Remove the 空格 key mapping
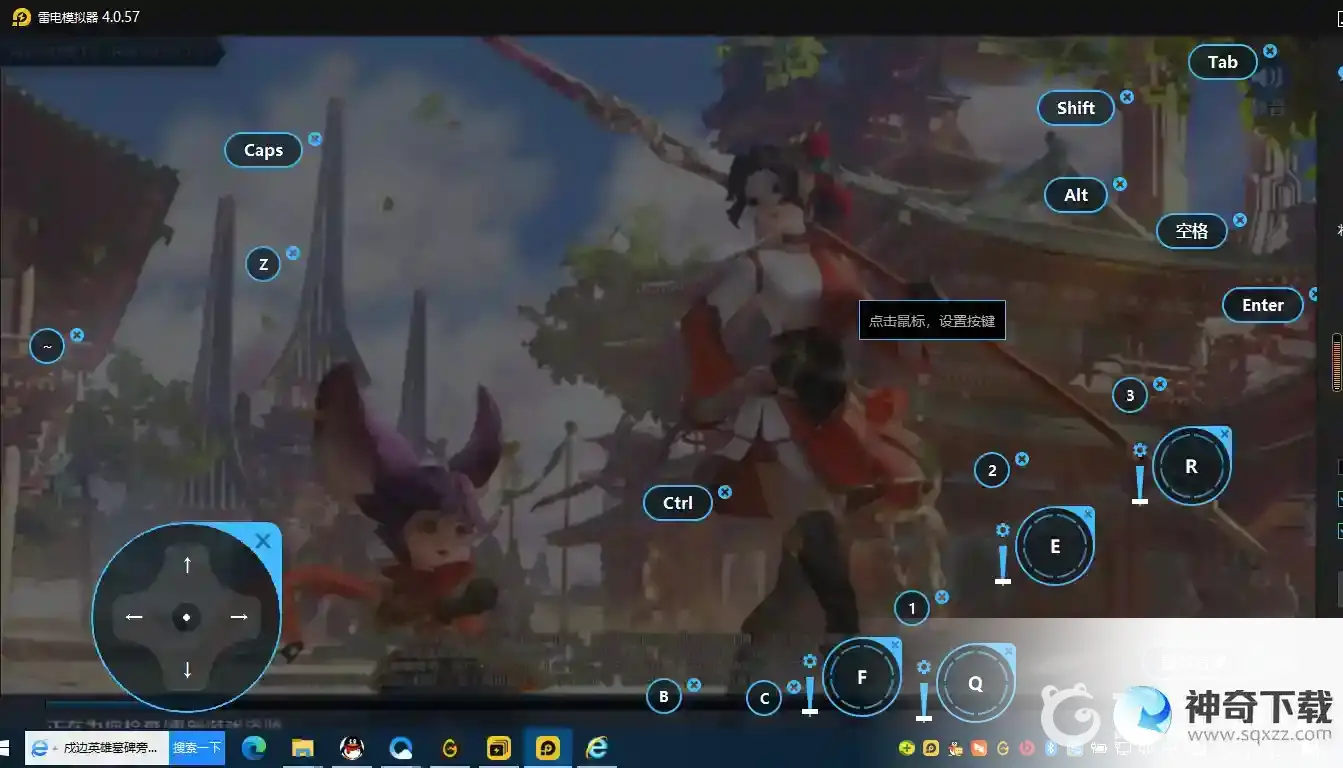 point(1240,220)
